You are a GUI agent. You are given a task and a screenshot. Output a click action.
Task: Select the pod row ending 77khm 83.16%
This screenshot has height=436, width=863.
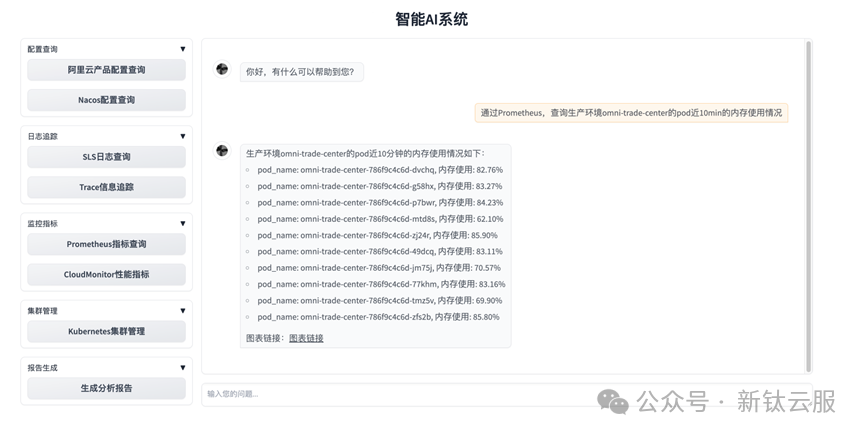tap(381, 284)
